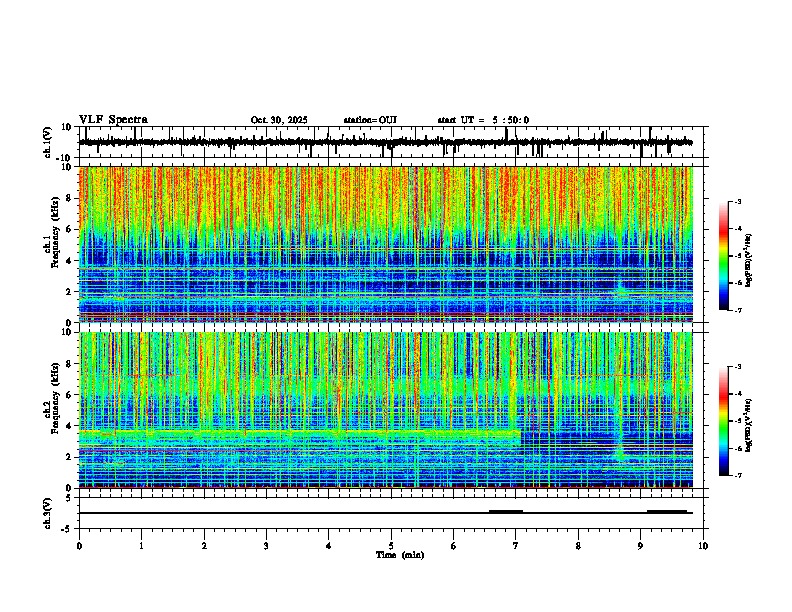
Task: Click inside the ch.1 spectrogram panel
Action: click(x=386, y=244)
